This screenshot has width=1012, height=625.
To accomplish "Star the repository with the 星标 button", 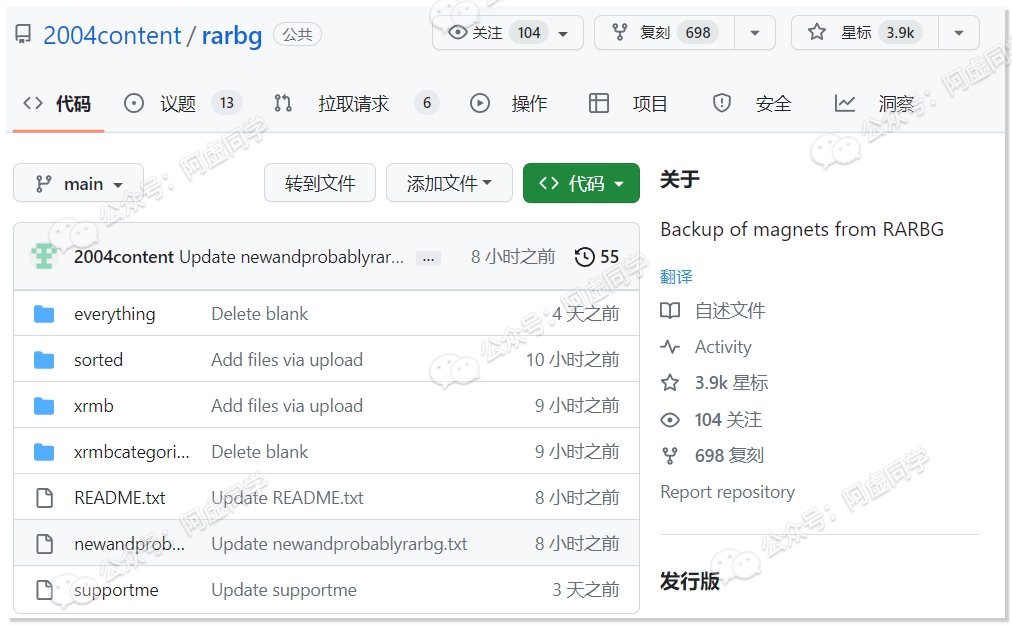I will [855, 32].
